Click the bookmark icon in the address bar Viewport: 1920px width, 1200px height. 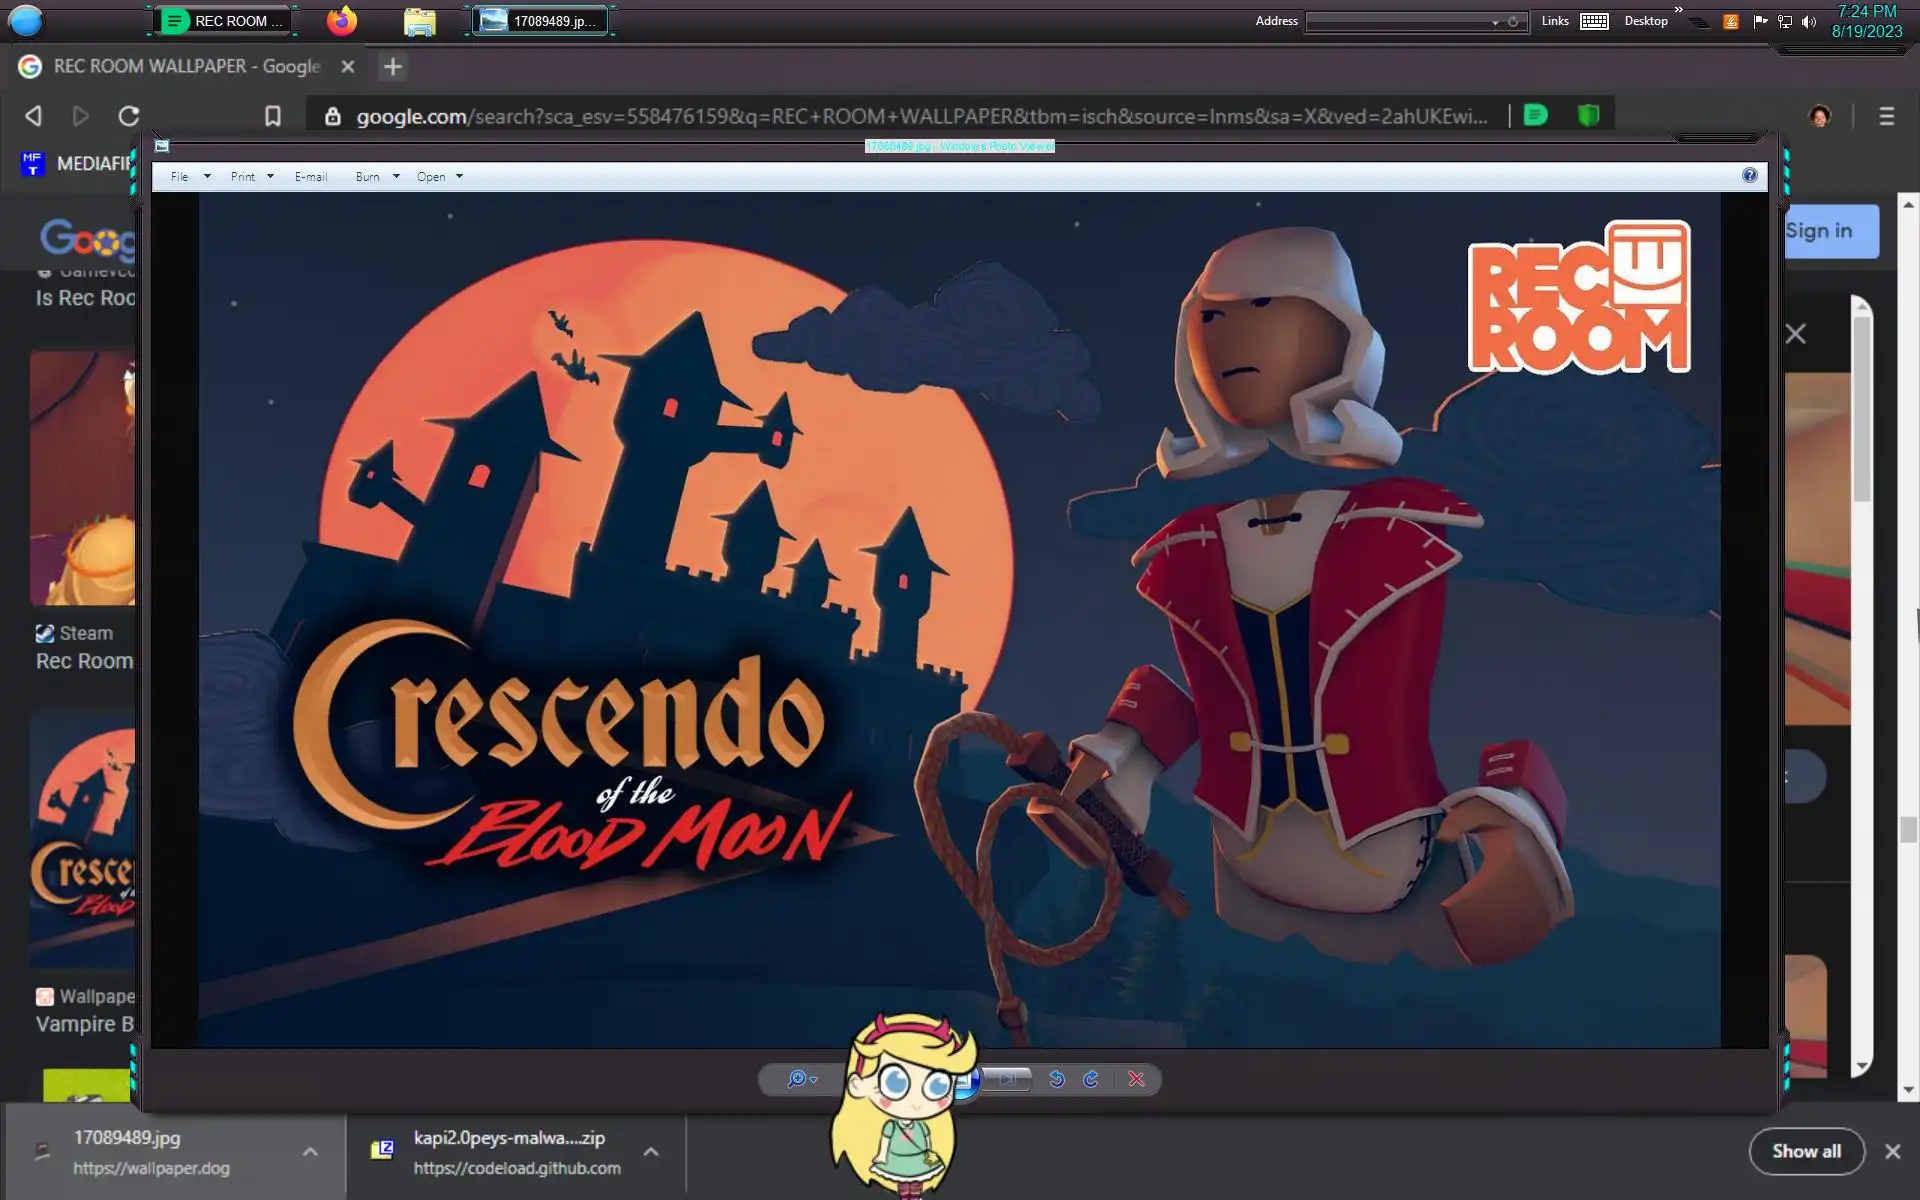(x=272, y=116)
